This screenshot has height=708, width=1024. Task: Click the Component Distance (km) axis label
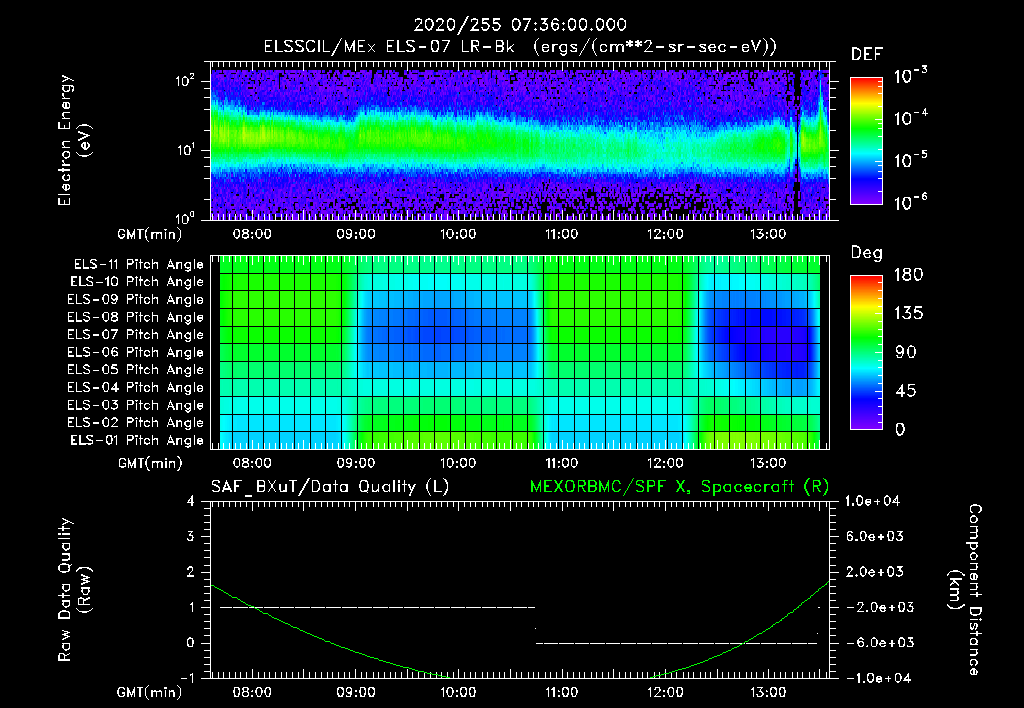964,589
